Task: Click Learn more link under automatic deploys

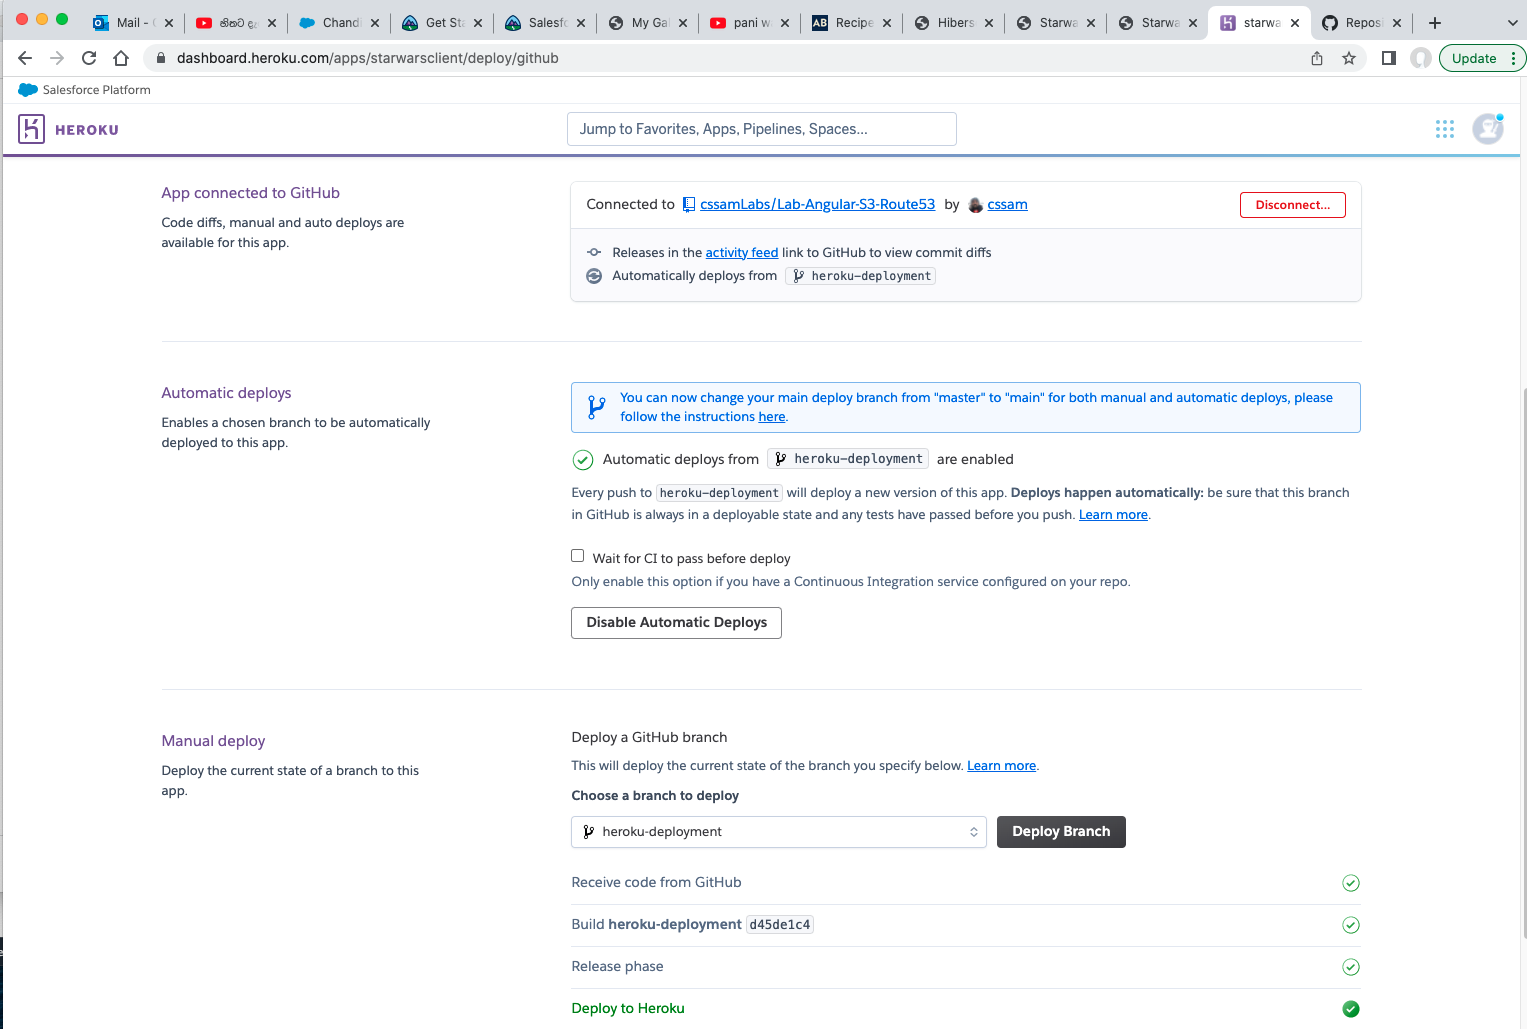Action: (1113, 515)
